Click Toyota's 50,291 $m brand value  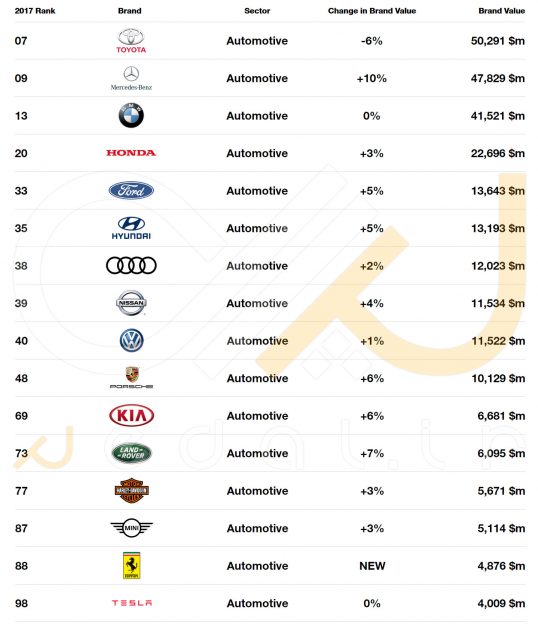pos(498,41)
